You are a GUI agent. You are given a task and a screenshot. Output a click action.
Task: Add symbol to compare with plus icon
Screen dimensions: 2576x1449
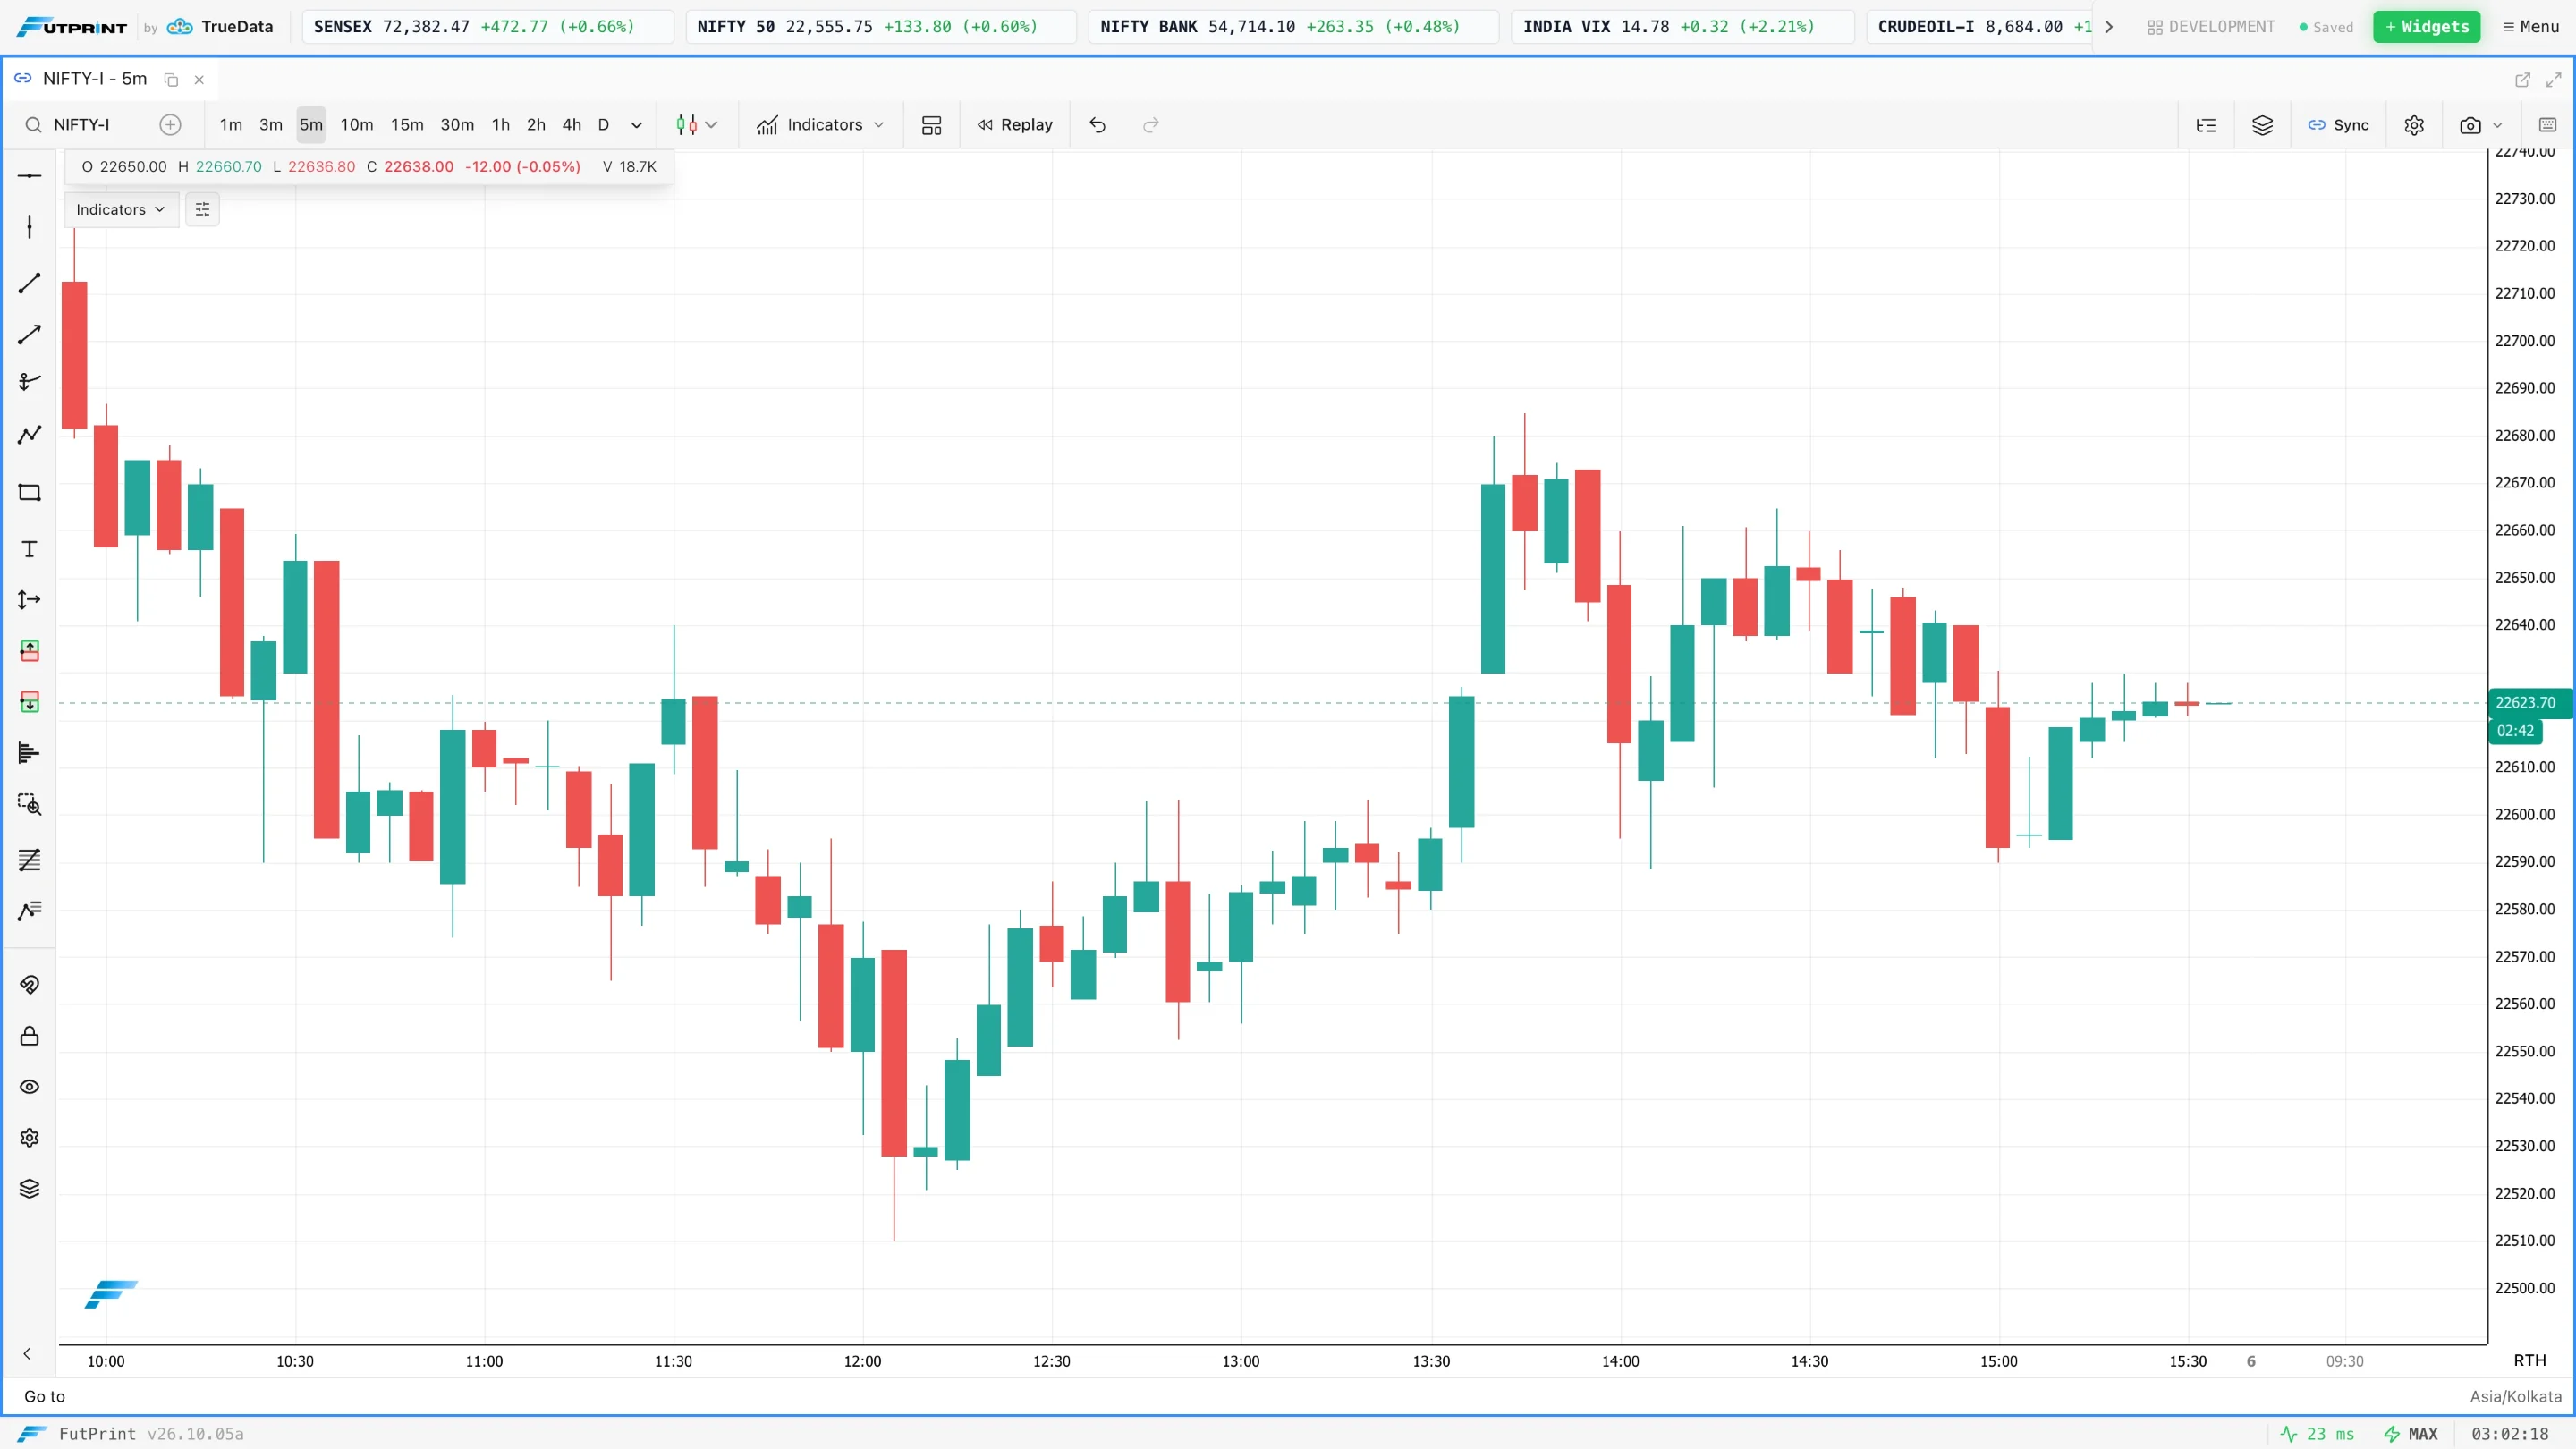pos(171,125)
